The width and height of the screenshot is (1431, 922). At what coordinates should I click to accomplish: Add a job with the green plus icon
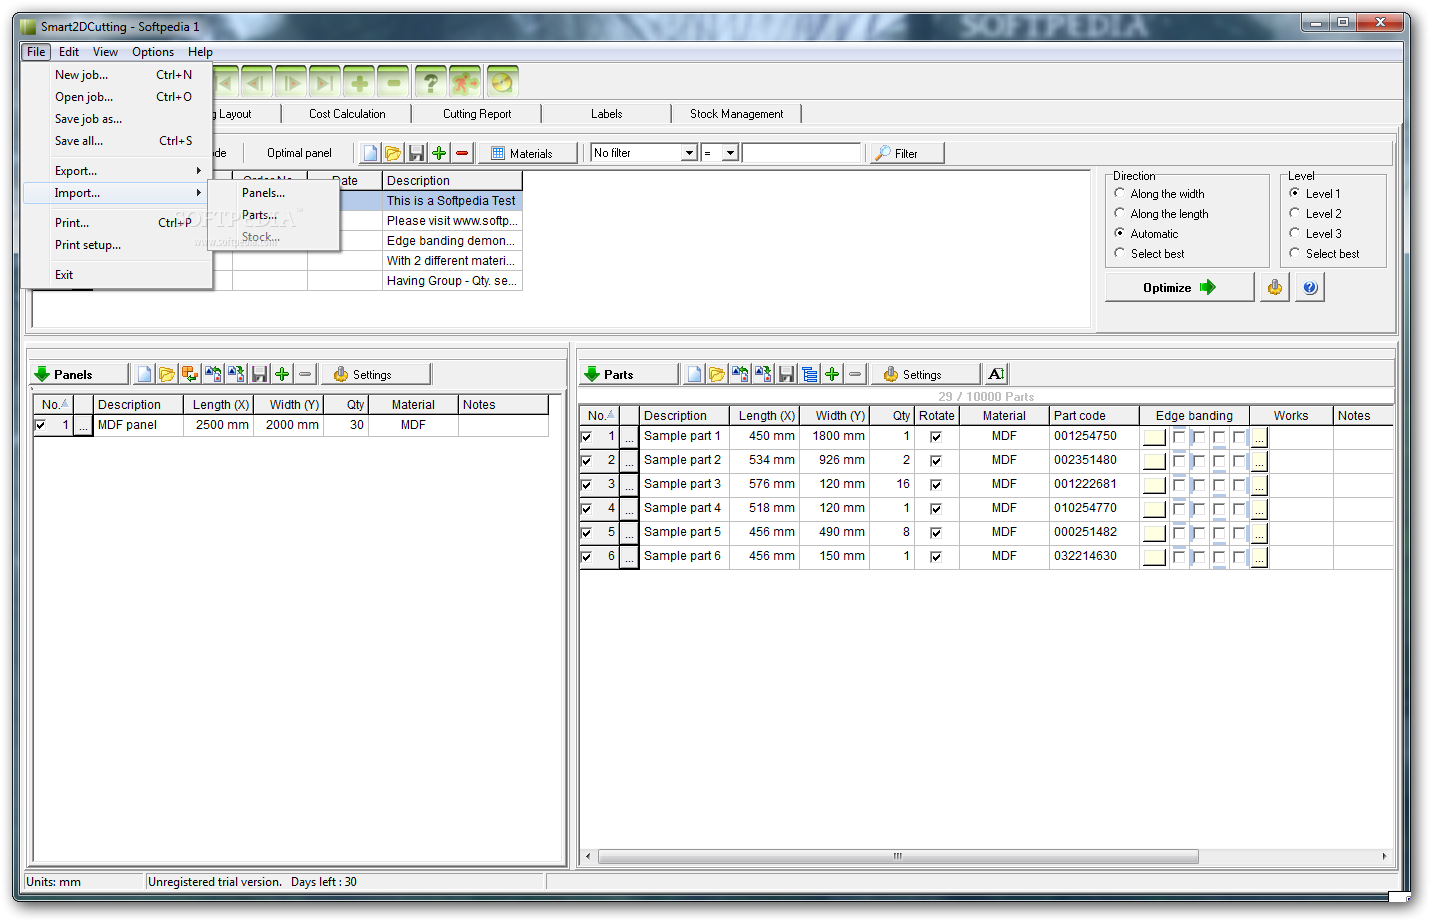(x=439, y=153)
